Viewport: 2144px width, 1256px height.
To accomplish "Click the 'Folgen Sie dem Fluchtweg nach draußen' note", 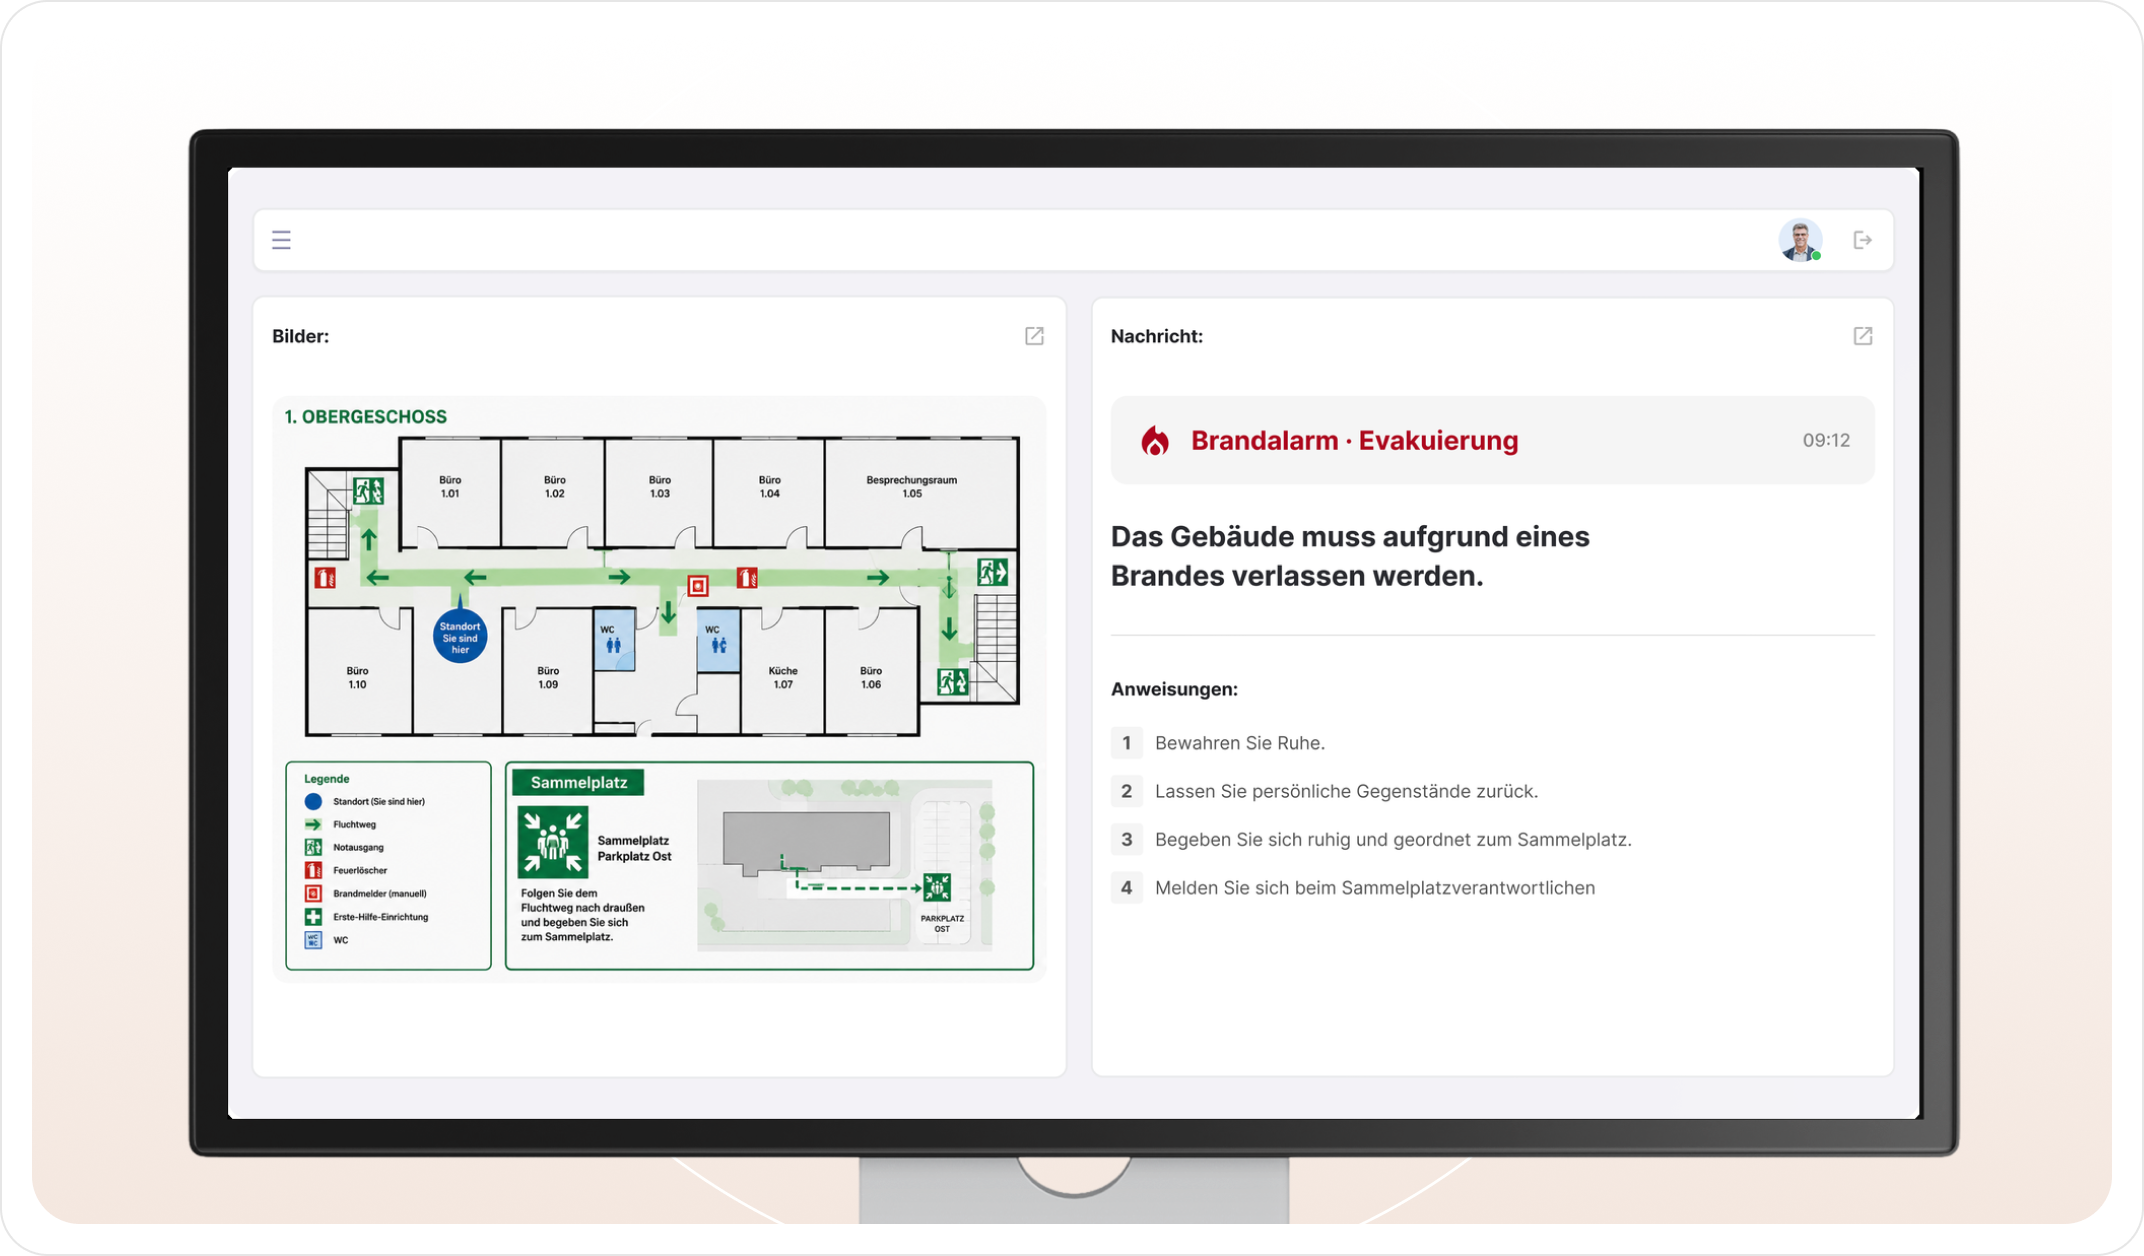I will pos(583,915).
